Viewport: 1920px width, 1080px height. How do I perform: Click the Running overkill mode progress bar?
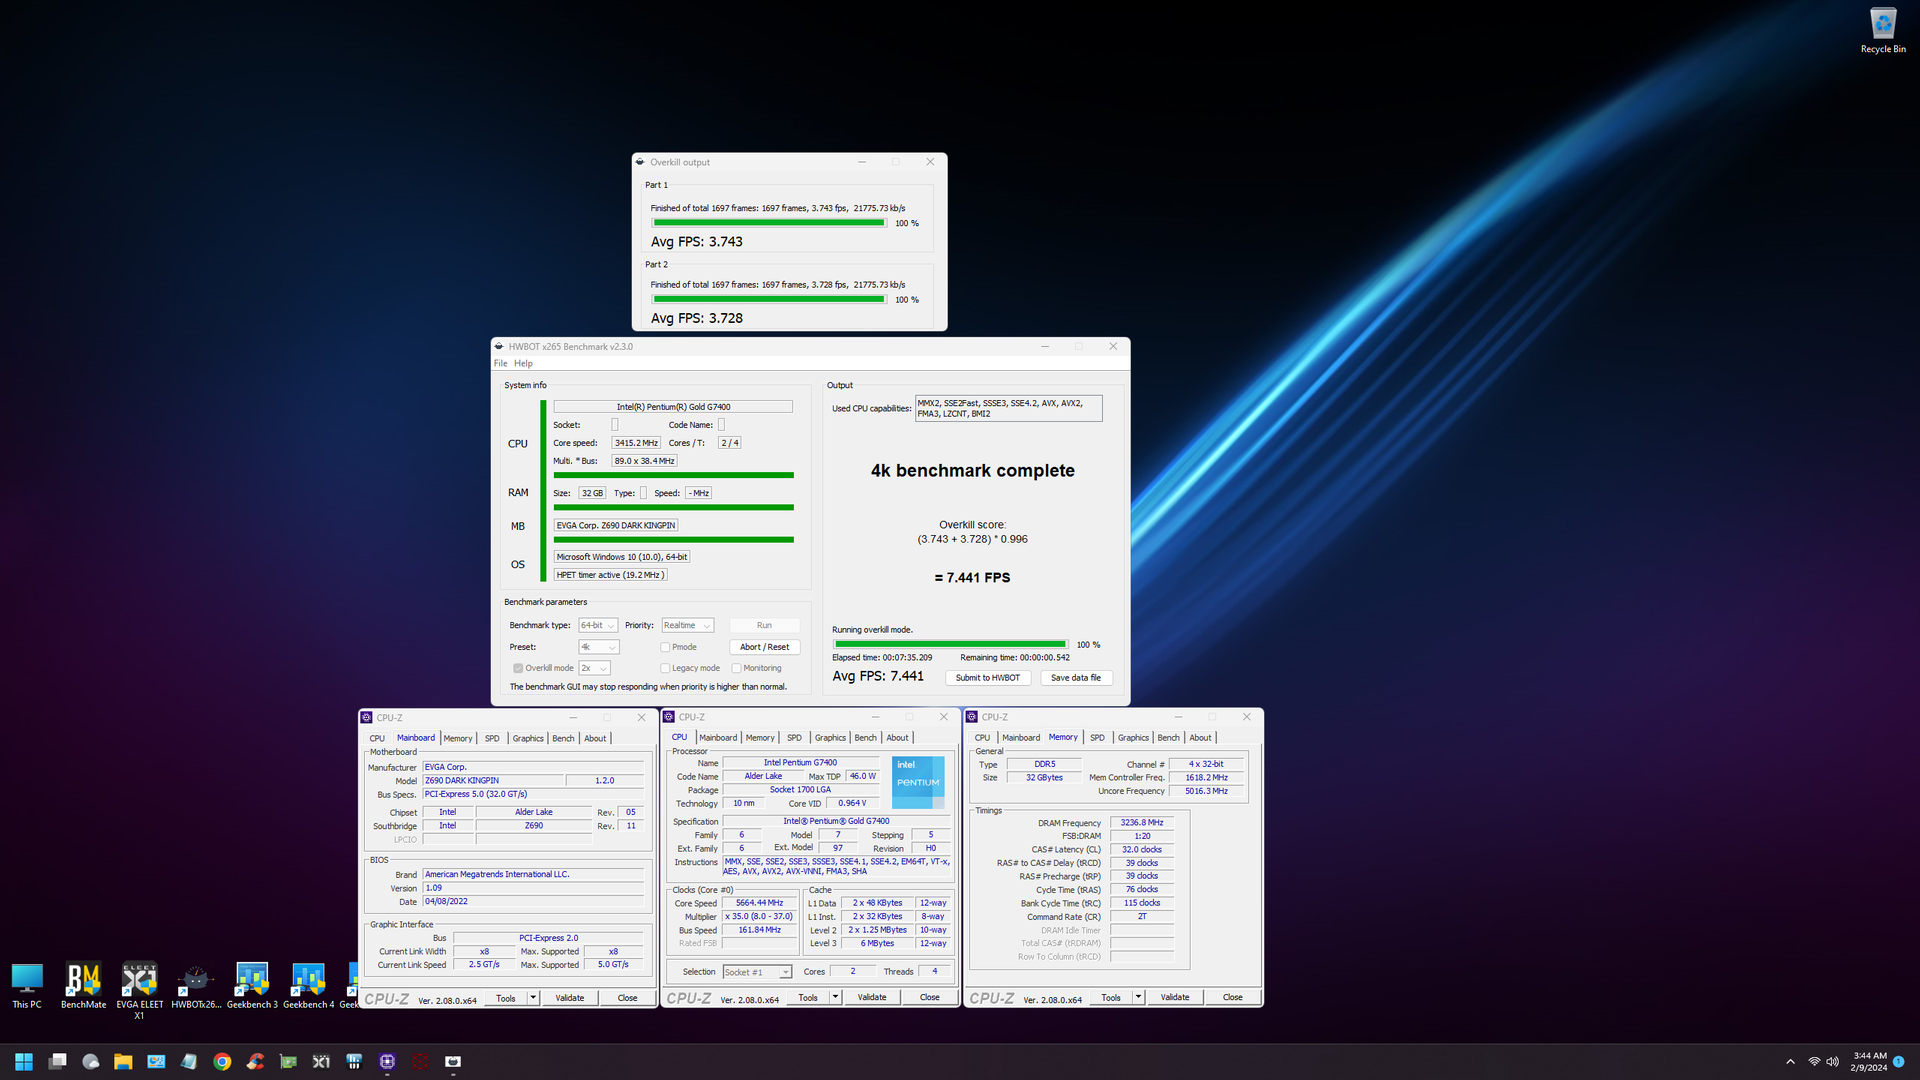point(950,645)
